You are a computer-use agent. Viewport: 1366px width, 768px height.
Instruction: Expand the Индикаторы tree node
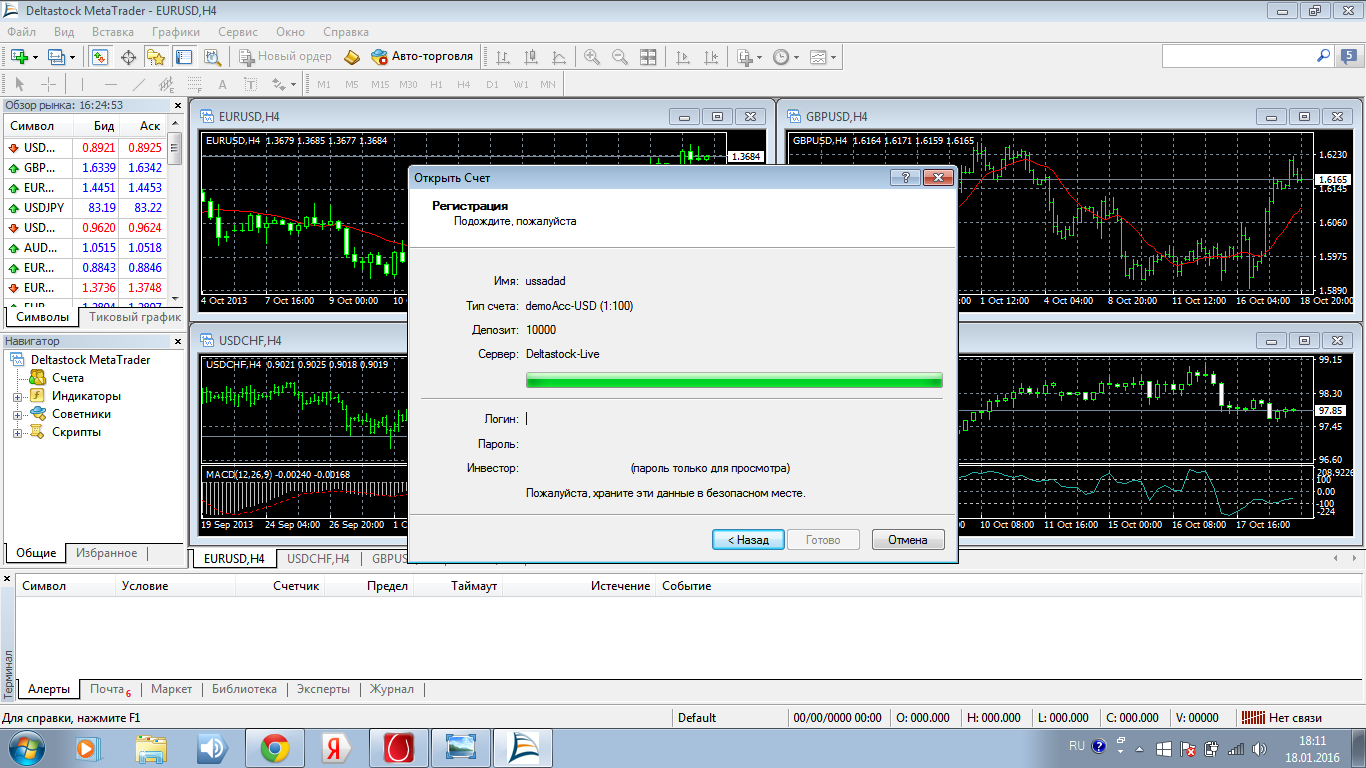17,397
